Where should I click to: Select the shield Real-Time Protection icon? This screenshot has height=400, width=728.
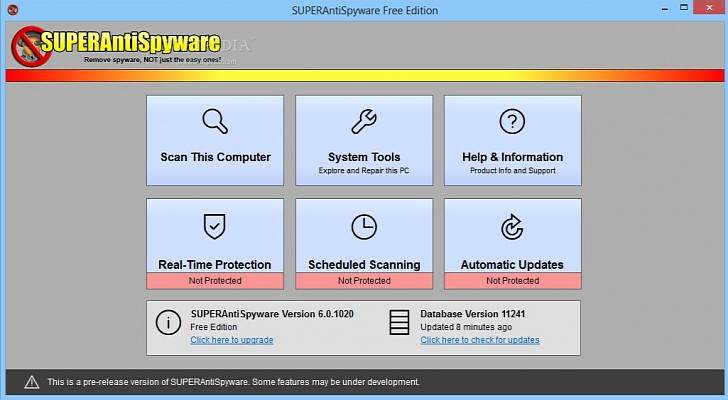[x=215, y=227]
